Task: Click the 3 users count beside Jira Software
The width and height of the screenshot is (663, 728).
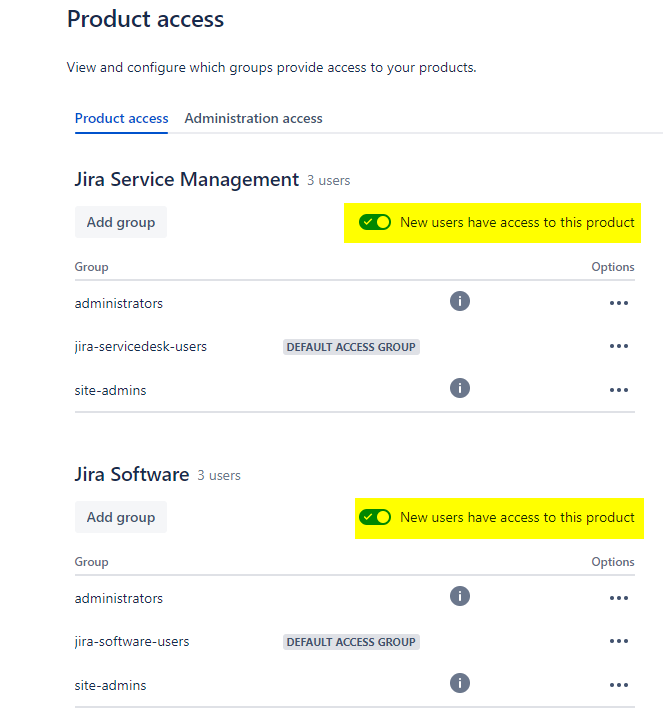Action: 219,475
